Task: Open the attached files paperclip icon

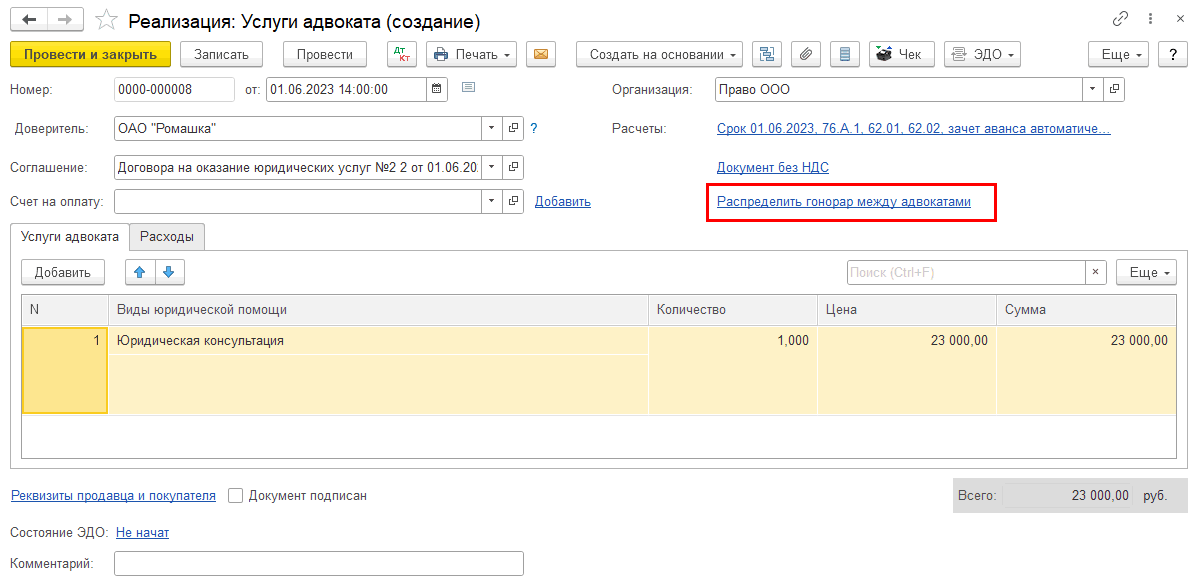Action: point(806,54)
